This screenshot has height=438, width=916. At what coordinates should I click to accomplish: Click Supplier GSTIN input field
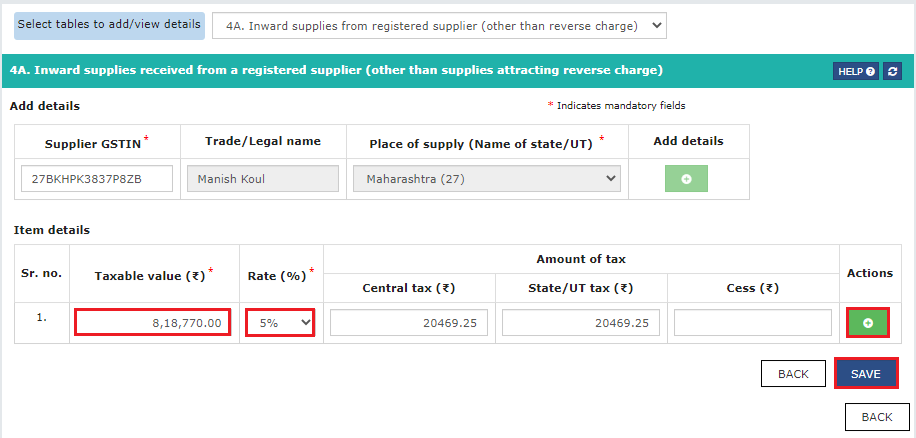point(97,179)
